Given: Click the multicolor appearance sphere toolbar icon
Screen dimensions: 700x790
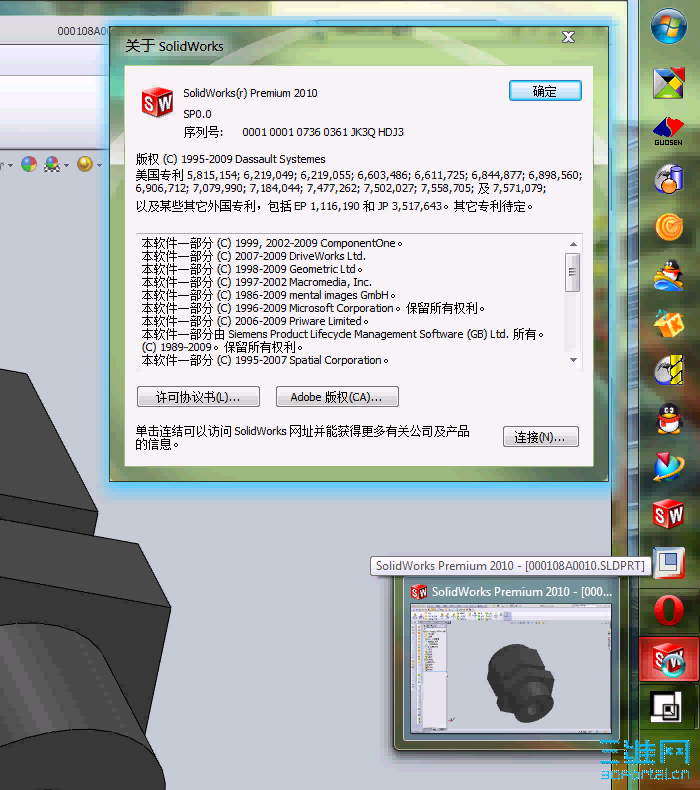Looking at the screenshot, I should [x=29, y=164].
